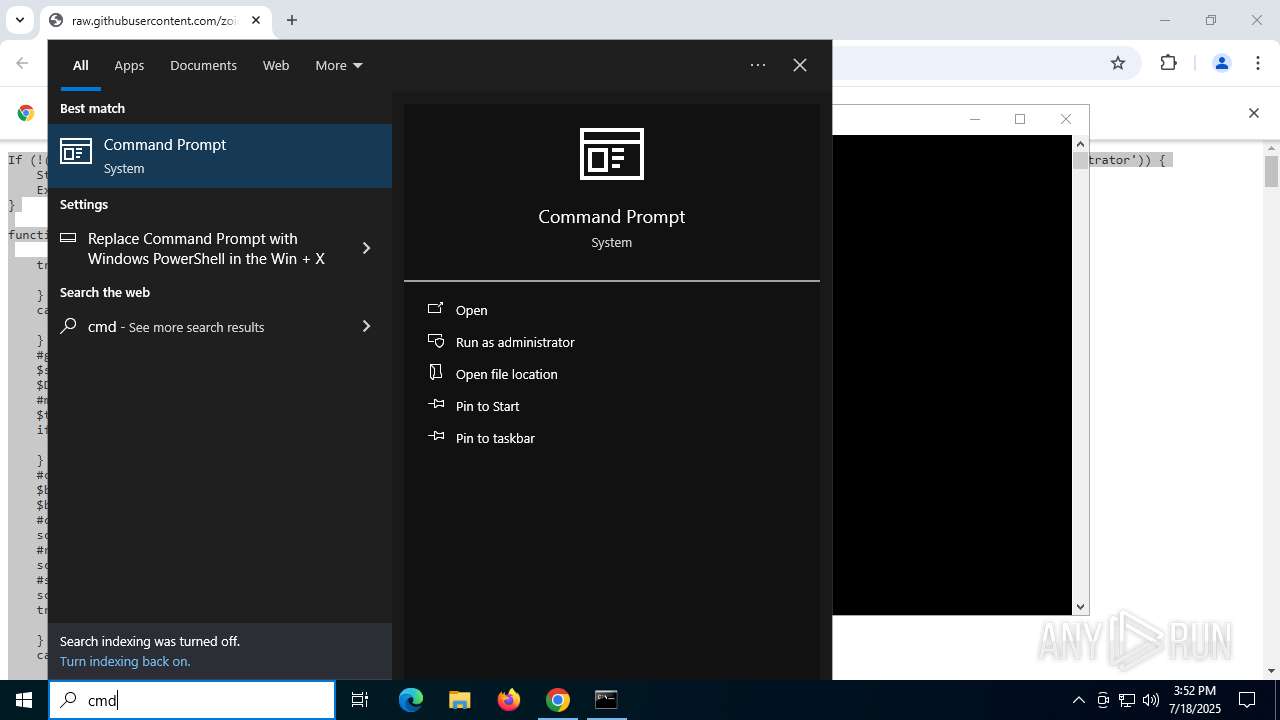Image resolution: width=1280 pixels, height=720 pixels.
Task: Click the taskbar clock showing 3:52 PM
Action: click(x=1195, y=700)
